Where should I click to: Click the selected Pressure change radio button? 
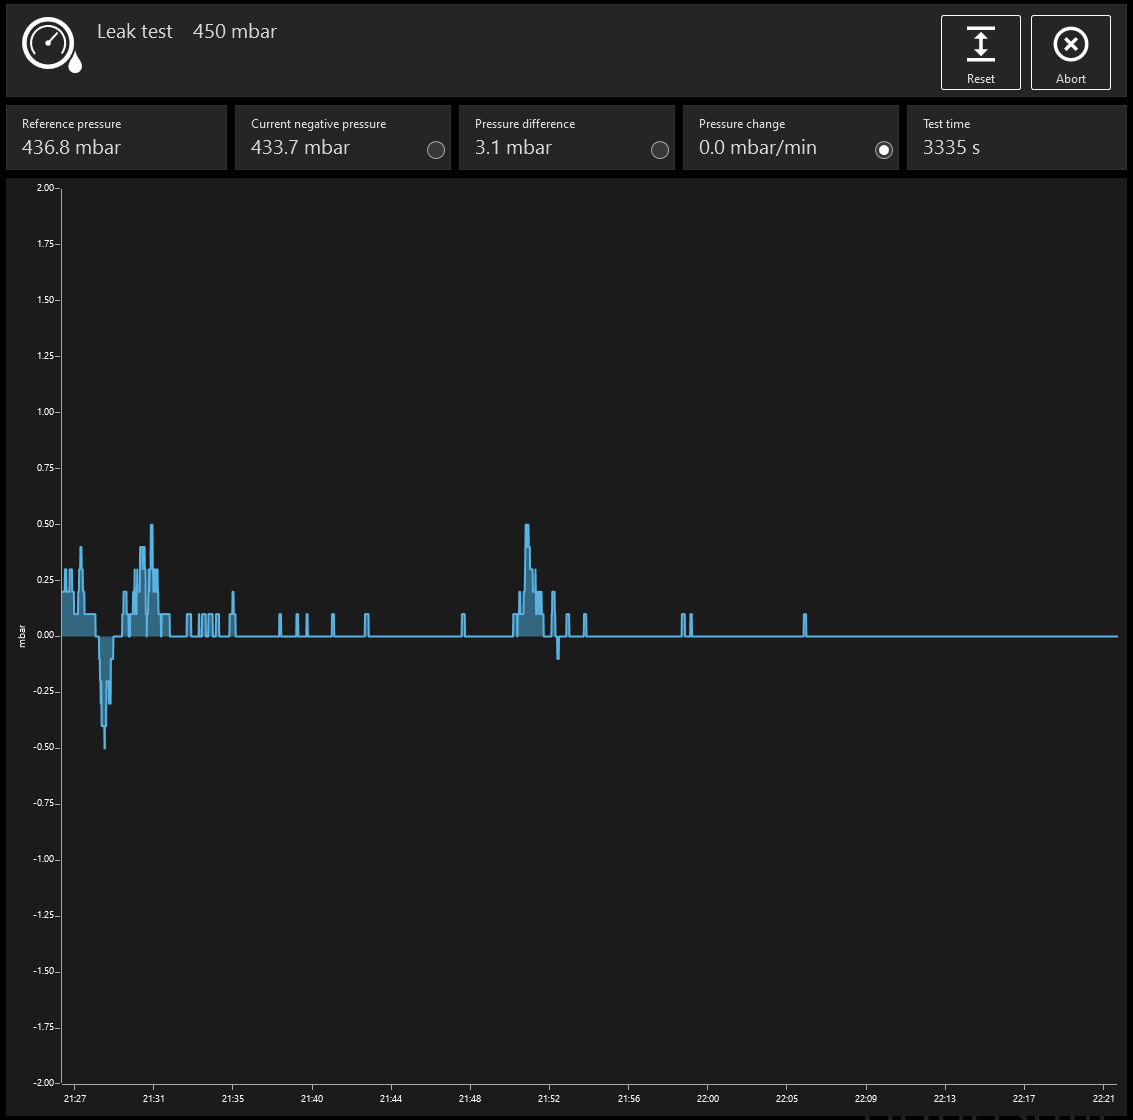(884, 150)
